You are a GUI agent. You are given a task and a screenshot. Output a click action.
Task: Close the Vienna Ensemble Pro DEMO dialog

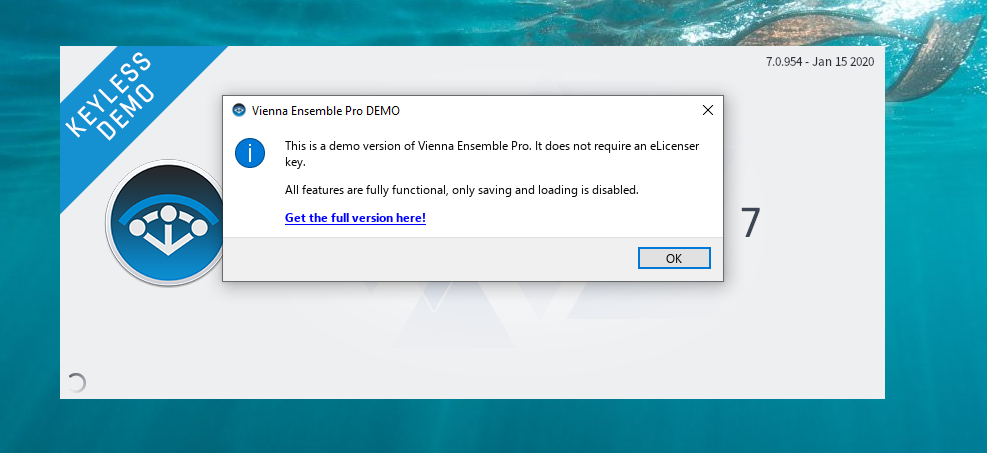708,111
